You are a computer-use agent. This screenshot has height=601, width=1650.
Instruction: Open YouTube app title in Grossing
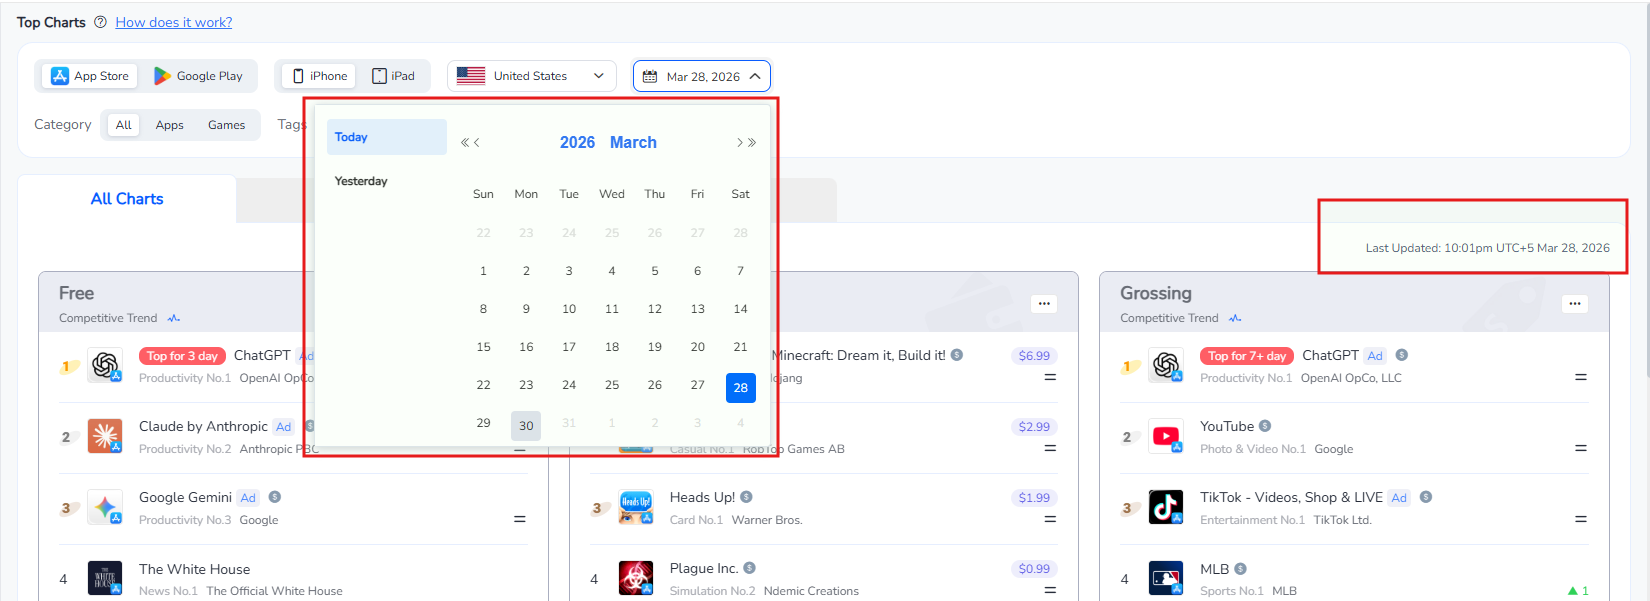(x=1227, y=426)
